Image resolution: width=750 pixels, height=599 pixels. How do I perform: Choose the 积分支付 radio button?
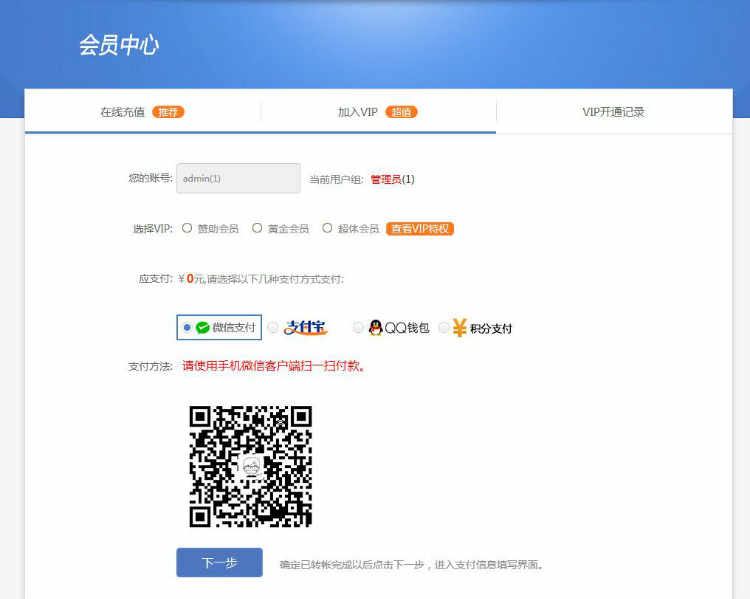[443, 327]
